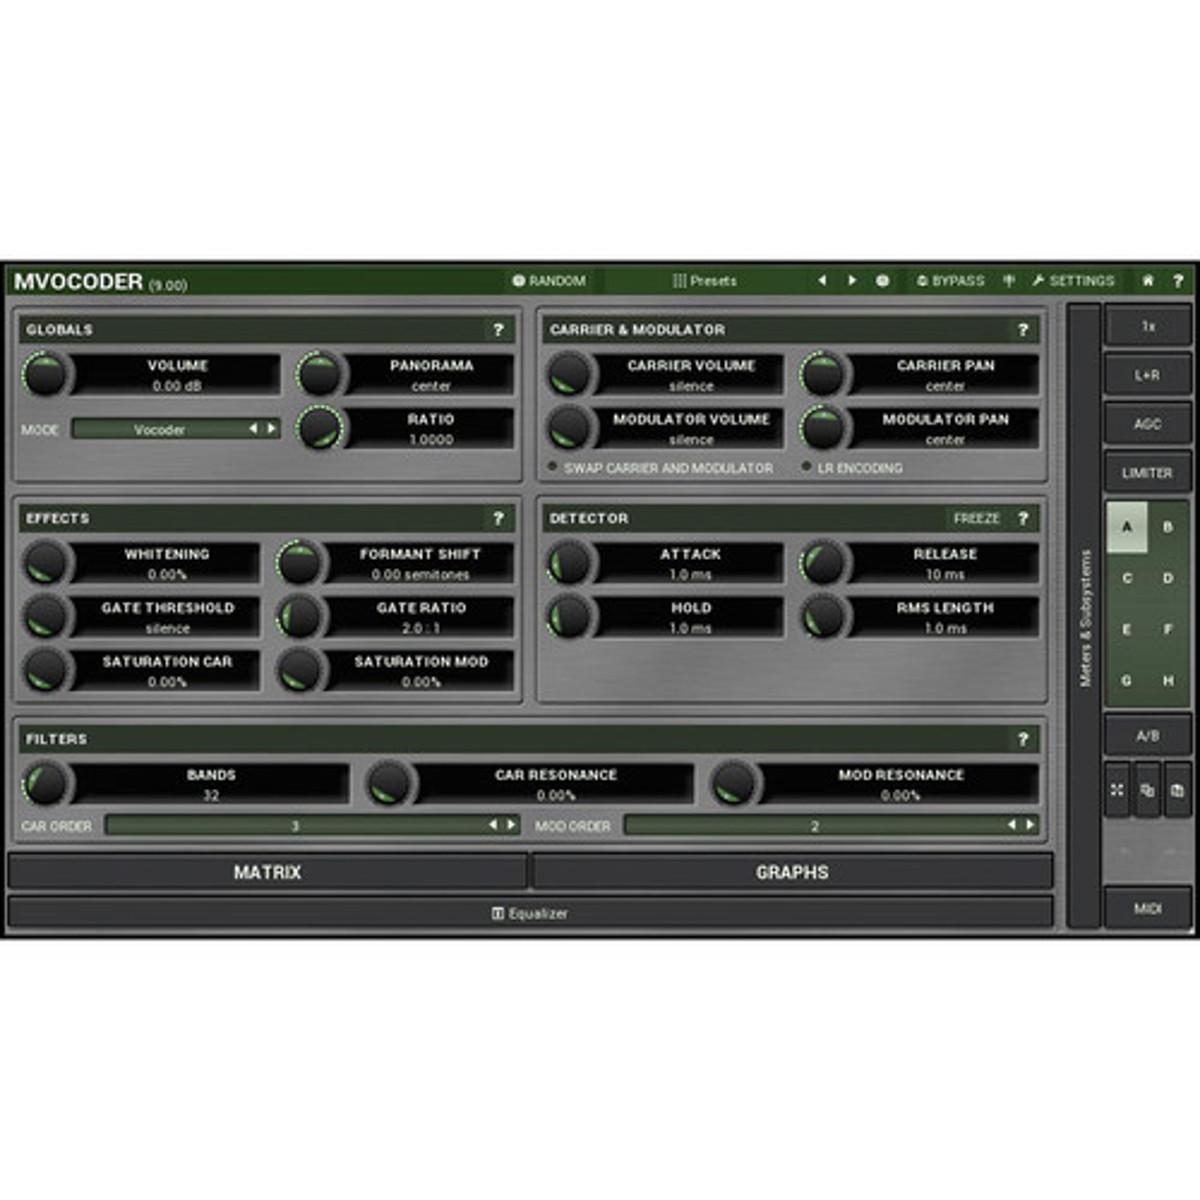This screenshot has height=1200, width=1200.
Task: Click the Saturation Mod knob
Action: [300, 671]
